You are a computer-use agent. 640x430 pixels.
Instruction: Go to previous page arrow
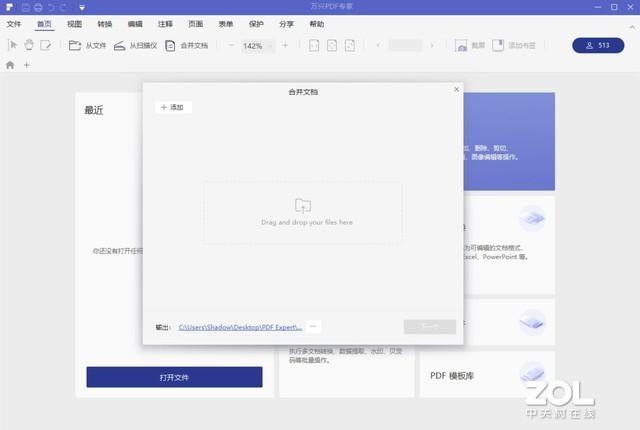coord(378,45)
